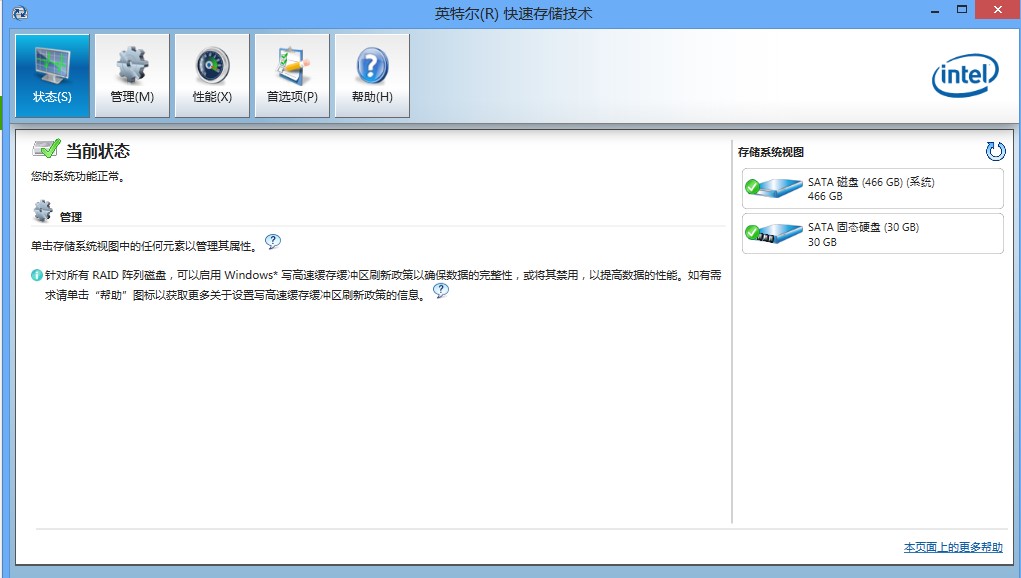
Task: Refresh the storage system view
Action: pos(995,151)
